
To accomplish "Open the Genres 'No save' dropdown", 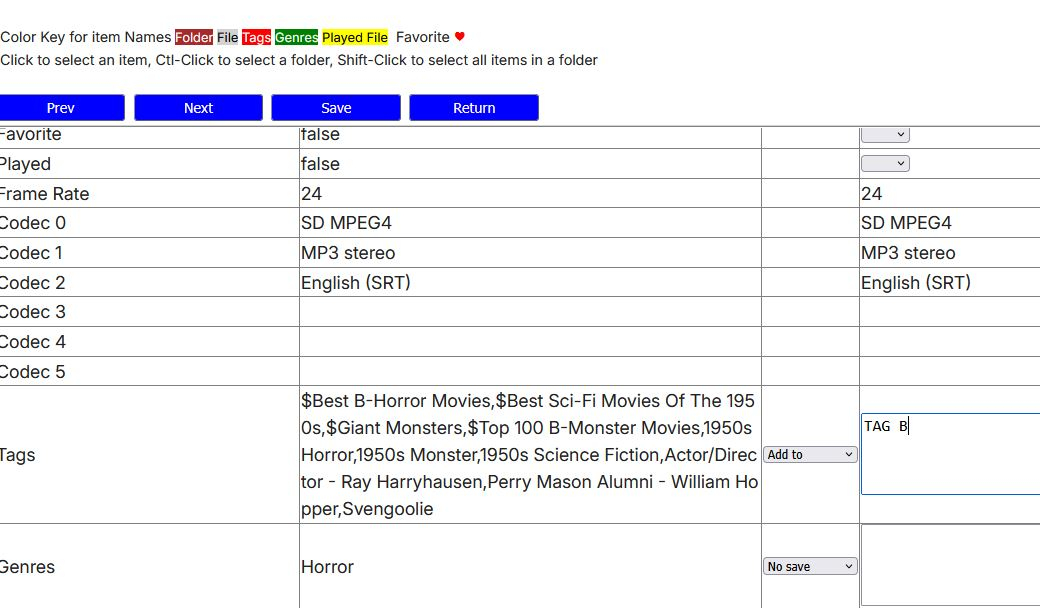I will (x=810, y=566).
